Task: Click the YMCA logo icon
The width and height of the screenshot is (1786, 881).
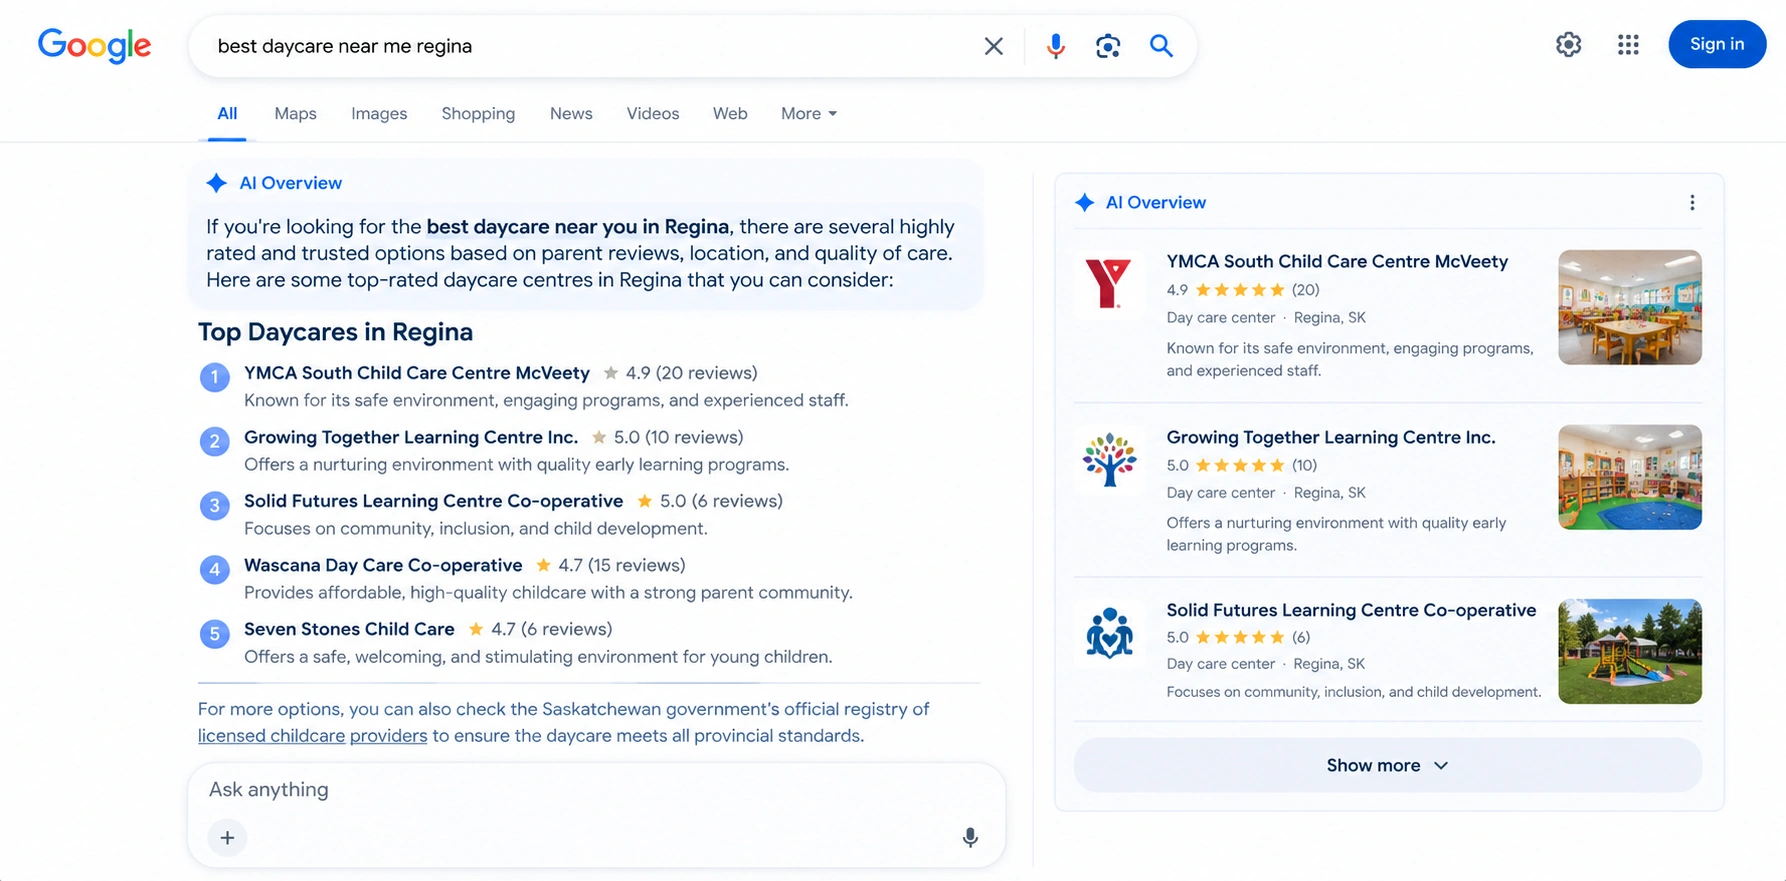Action: [1108, 284]
